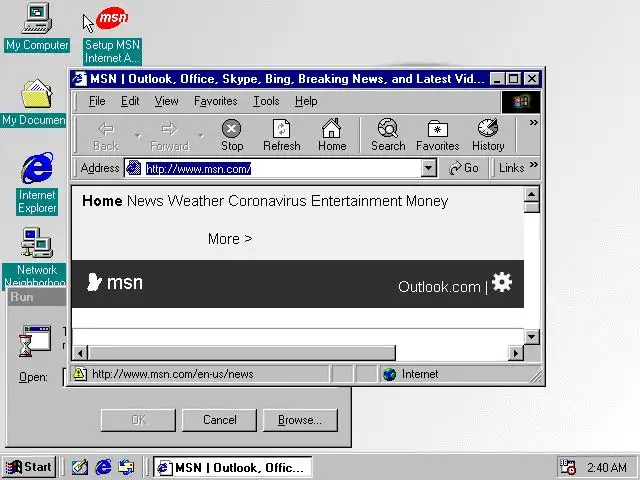Click the More > link
Screen dimensions: 640x480
tap(230, 239)
